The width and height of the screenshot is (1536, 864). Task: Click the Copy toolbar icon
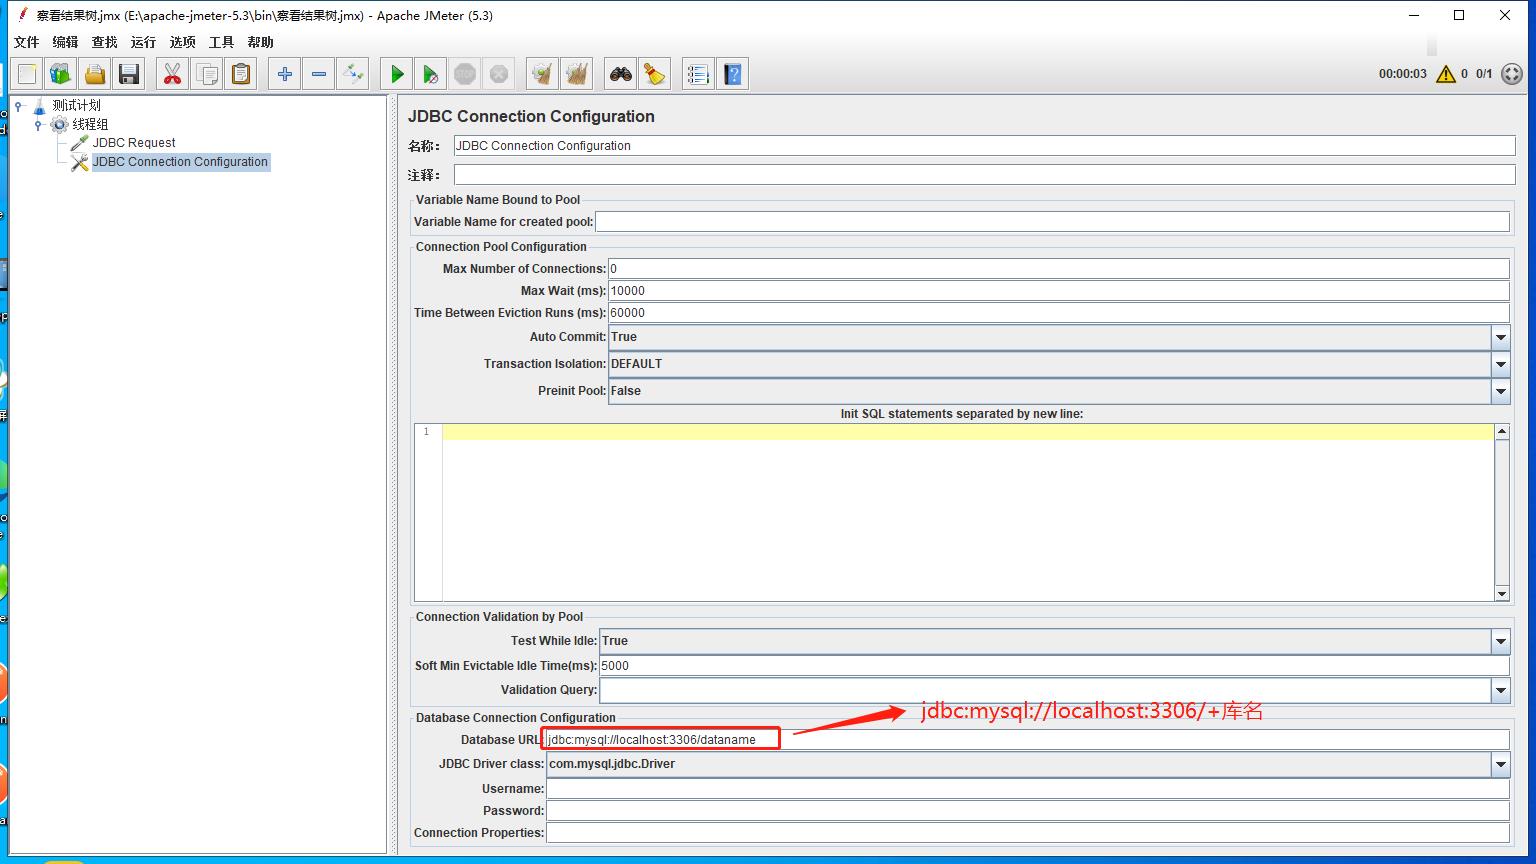[x=207, y=74]
